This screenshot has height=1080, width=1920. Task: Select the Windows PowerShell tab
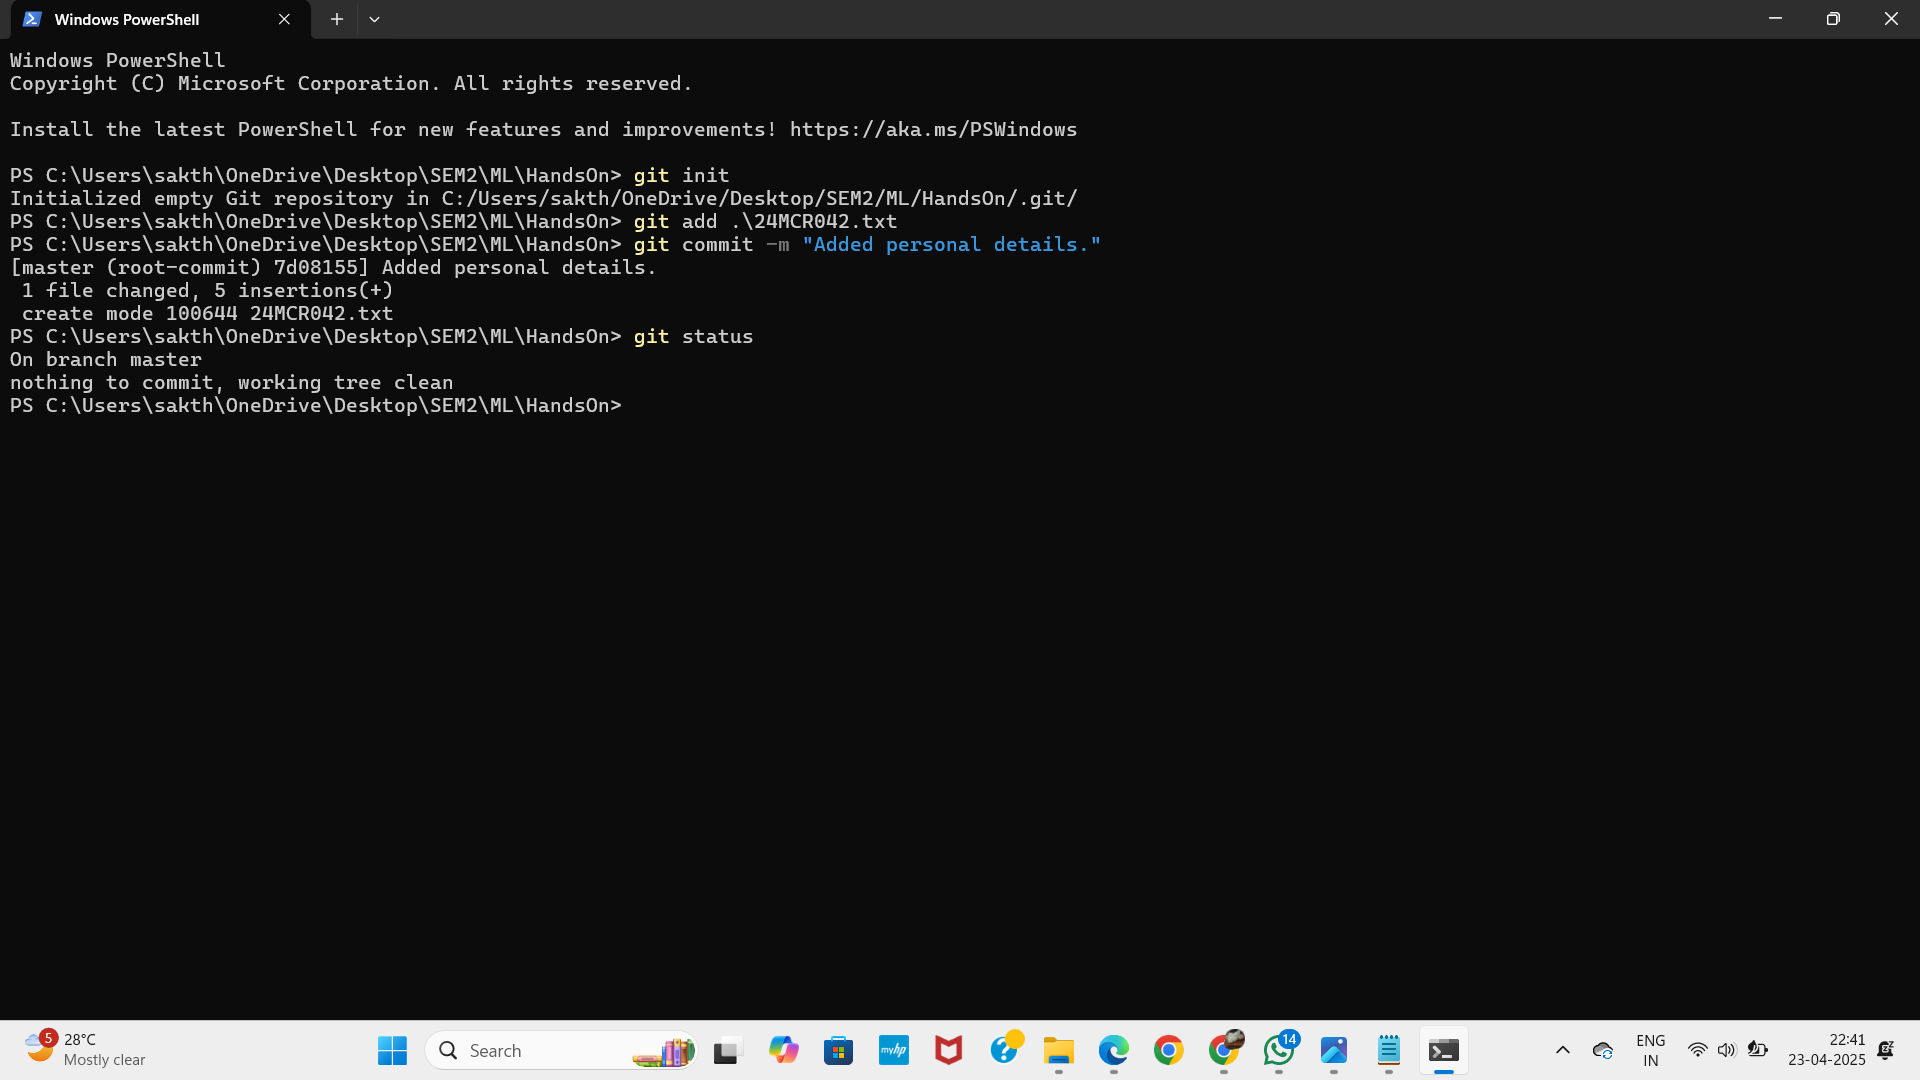point(160,19)
